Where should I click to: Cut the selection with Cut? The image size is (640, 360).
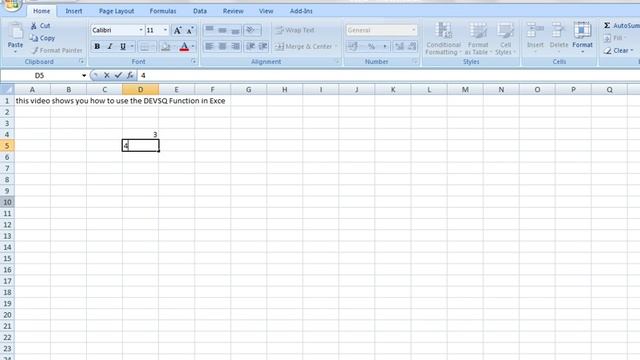pyautogui.click(x=40, y=26)
